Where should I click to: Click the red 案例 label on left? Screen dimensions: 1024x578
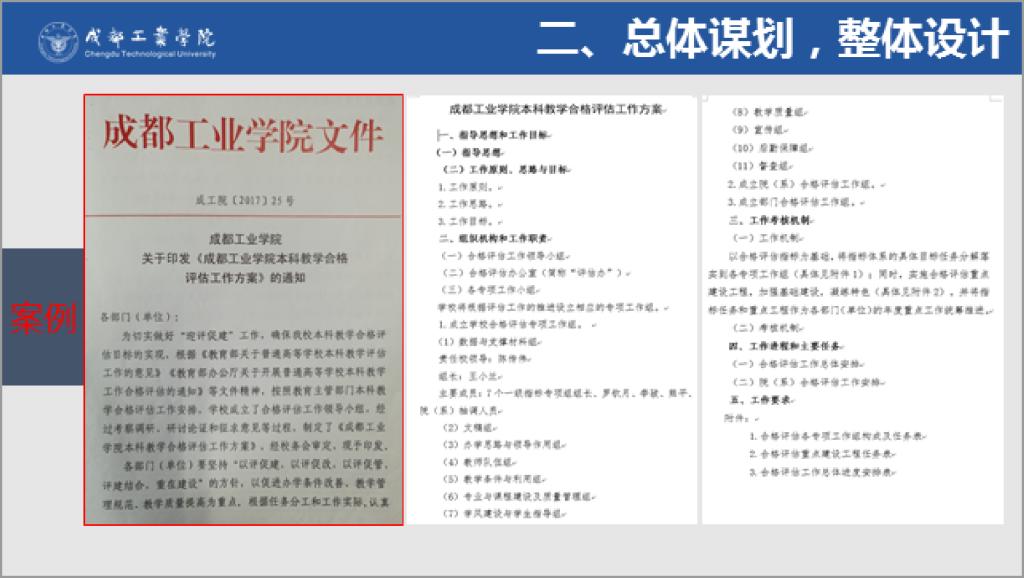(x=42, y=316)
